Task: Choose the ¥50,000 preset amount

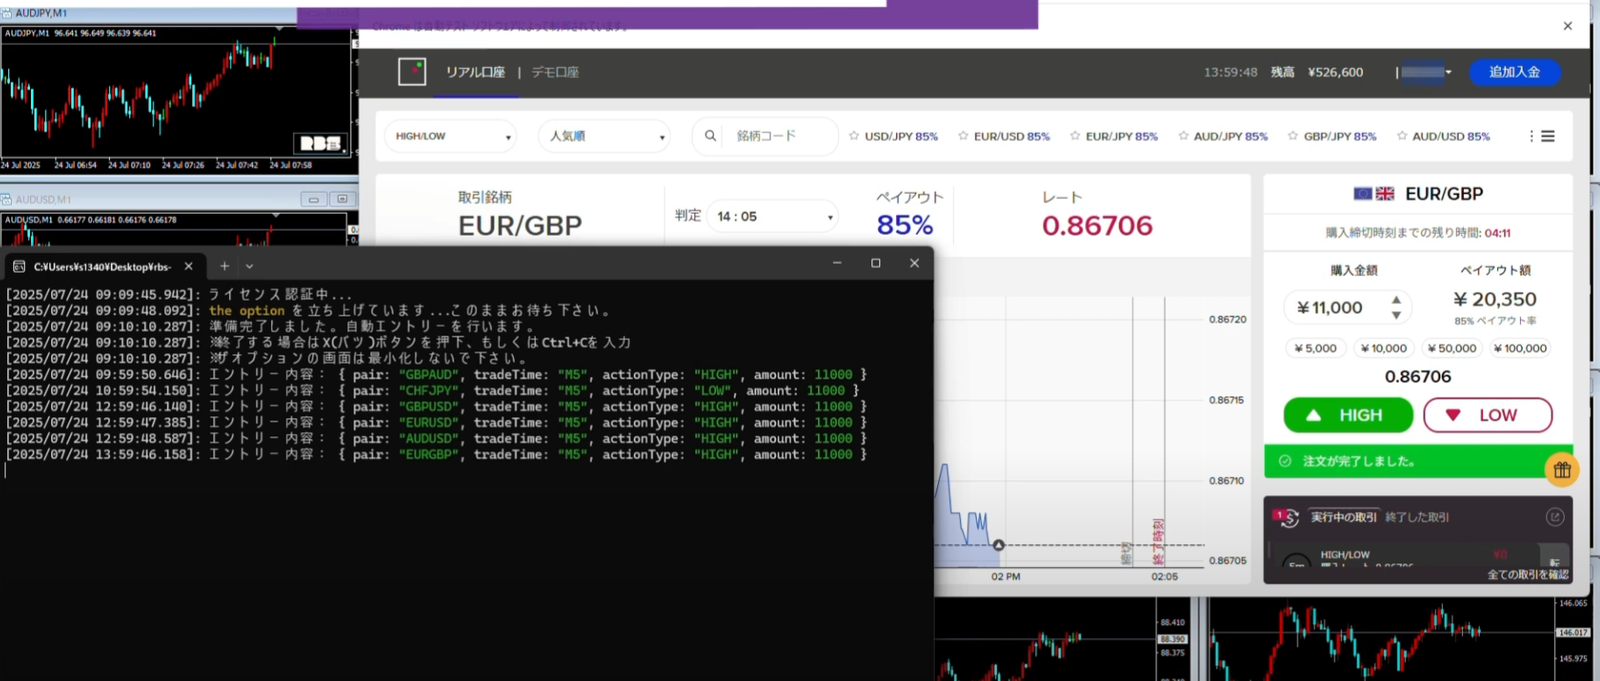Action: (1451, 348)
